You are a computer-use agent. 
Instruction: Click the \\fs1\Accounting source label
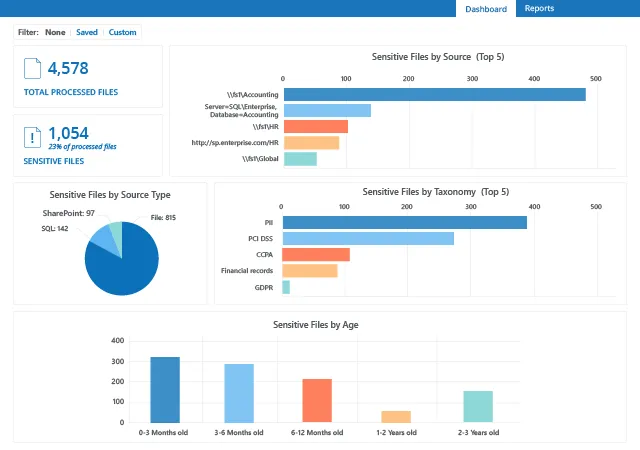click(x=253, y=95)
